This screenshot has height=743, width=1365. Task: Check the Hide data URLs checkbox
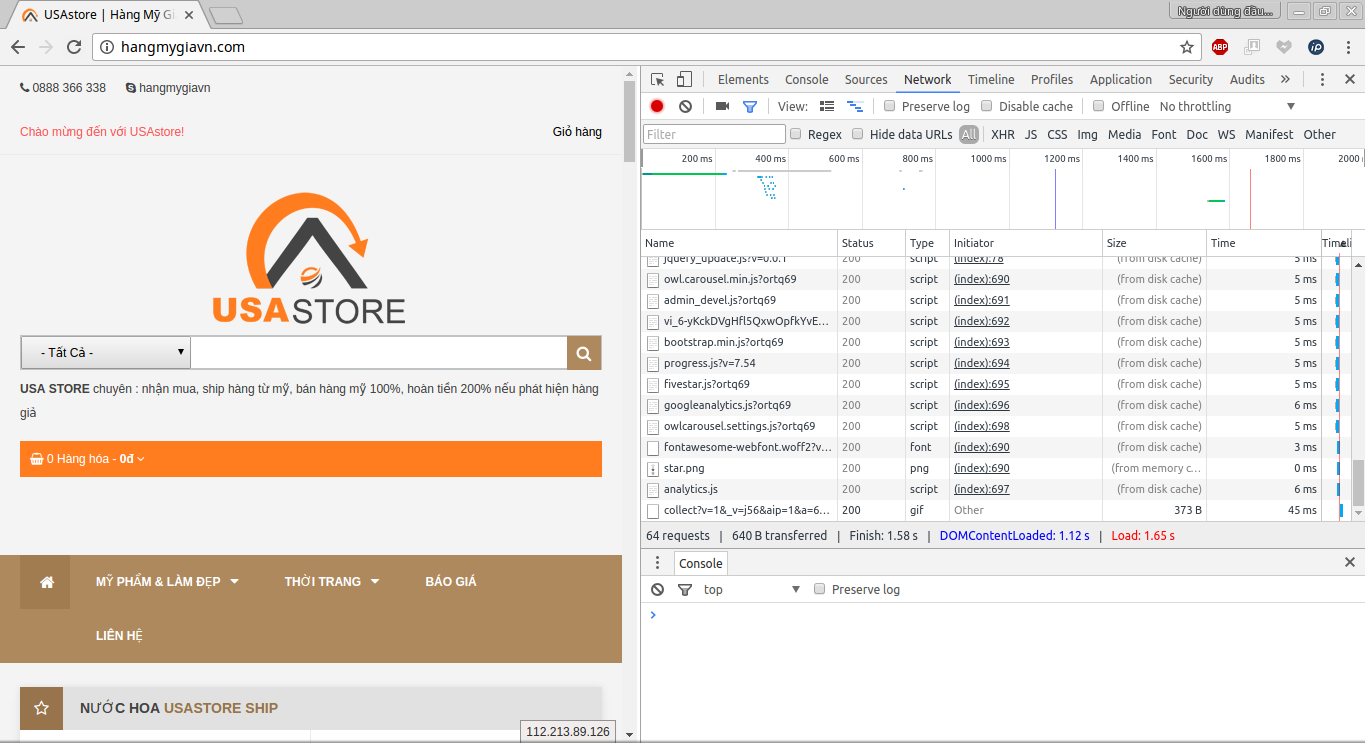coord(858,134)
